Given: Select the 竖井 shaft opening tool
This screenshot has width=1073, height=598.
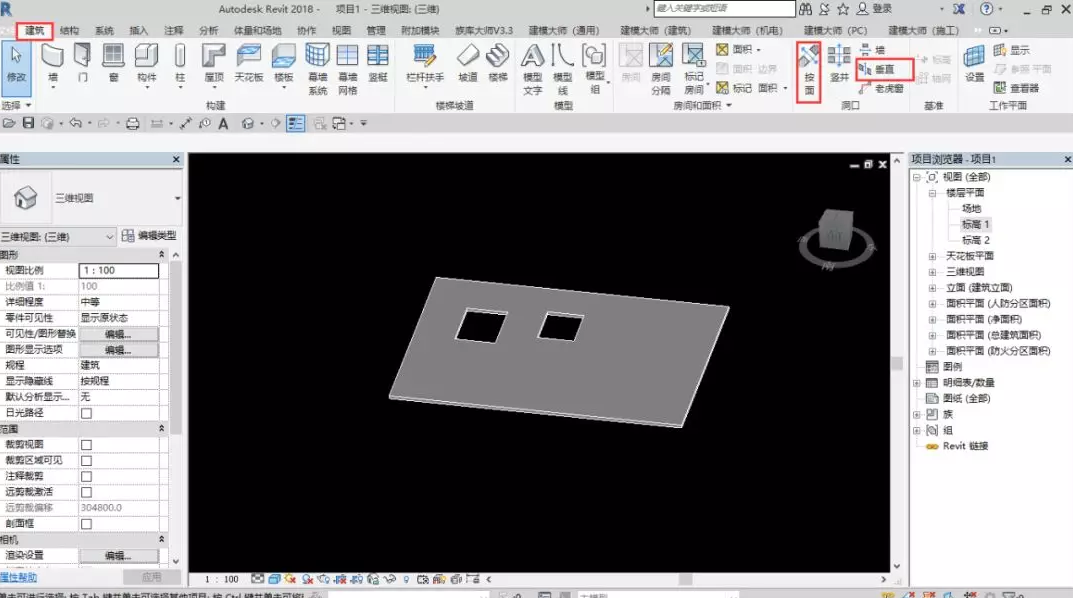Looking at the screenshot, I should 839,62.
